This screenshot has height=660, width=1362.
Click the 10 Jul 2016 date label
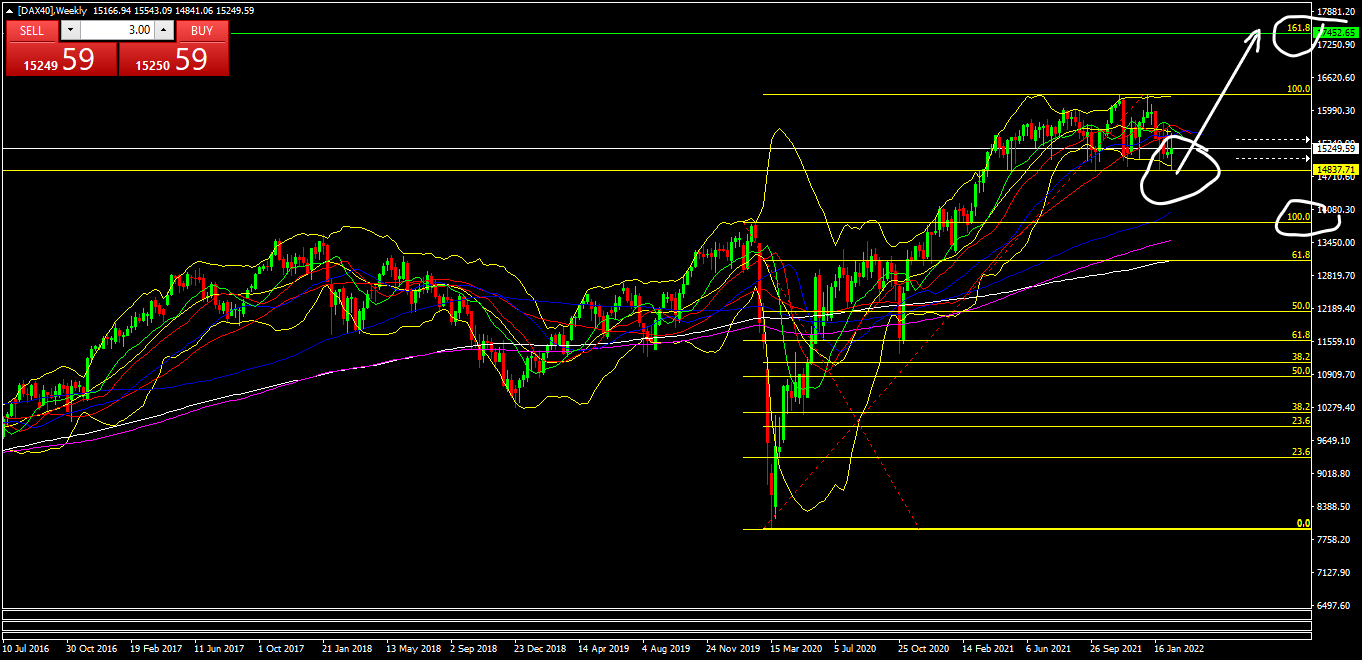pyautogui.click(x=28, y=648)
